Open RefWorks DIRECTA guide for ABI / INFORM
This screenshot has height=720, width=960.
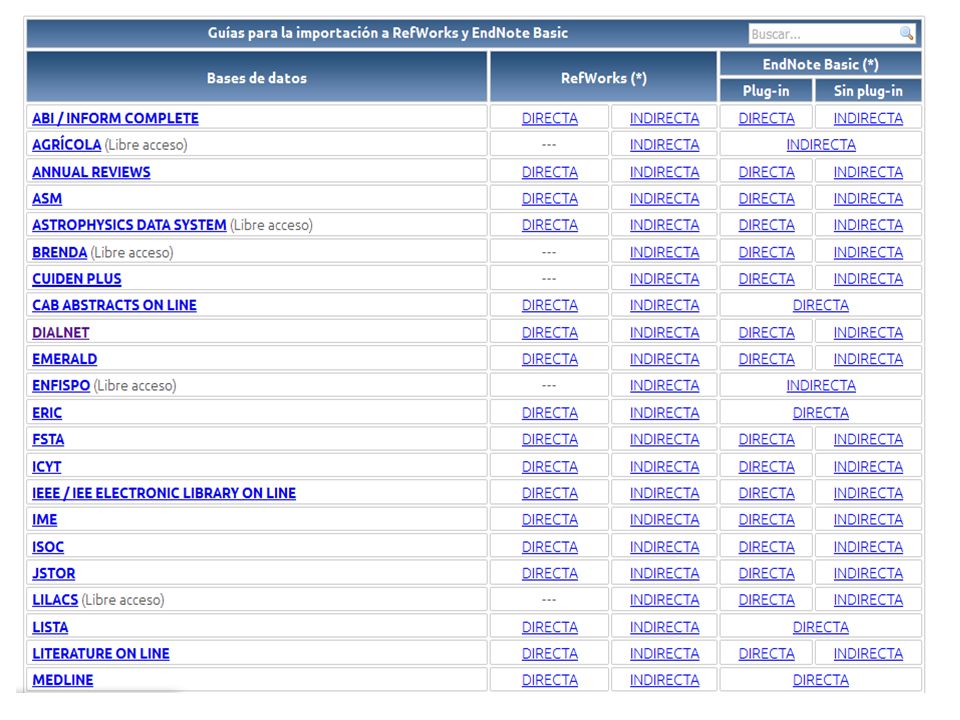[550, 118]
